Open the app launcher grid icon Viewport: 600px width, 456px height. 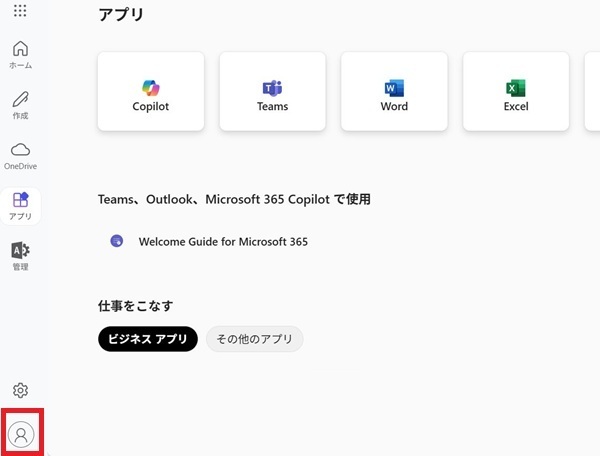[x=20, y=11]
